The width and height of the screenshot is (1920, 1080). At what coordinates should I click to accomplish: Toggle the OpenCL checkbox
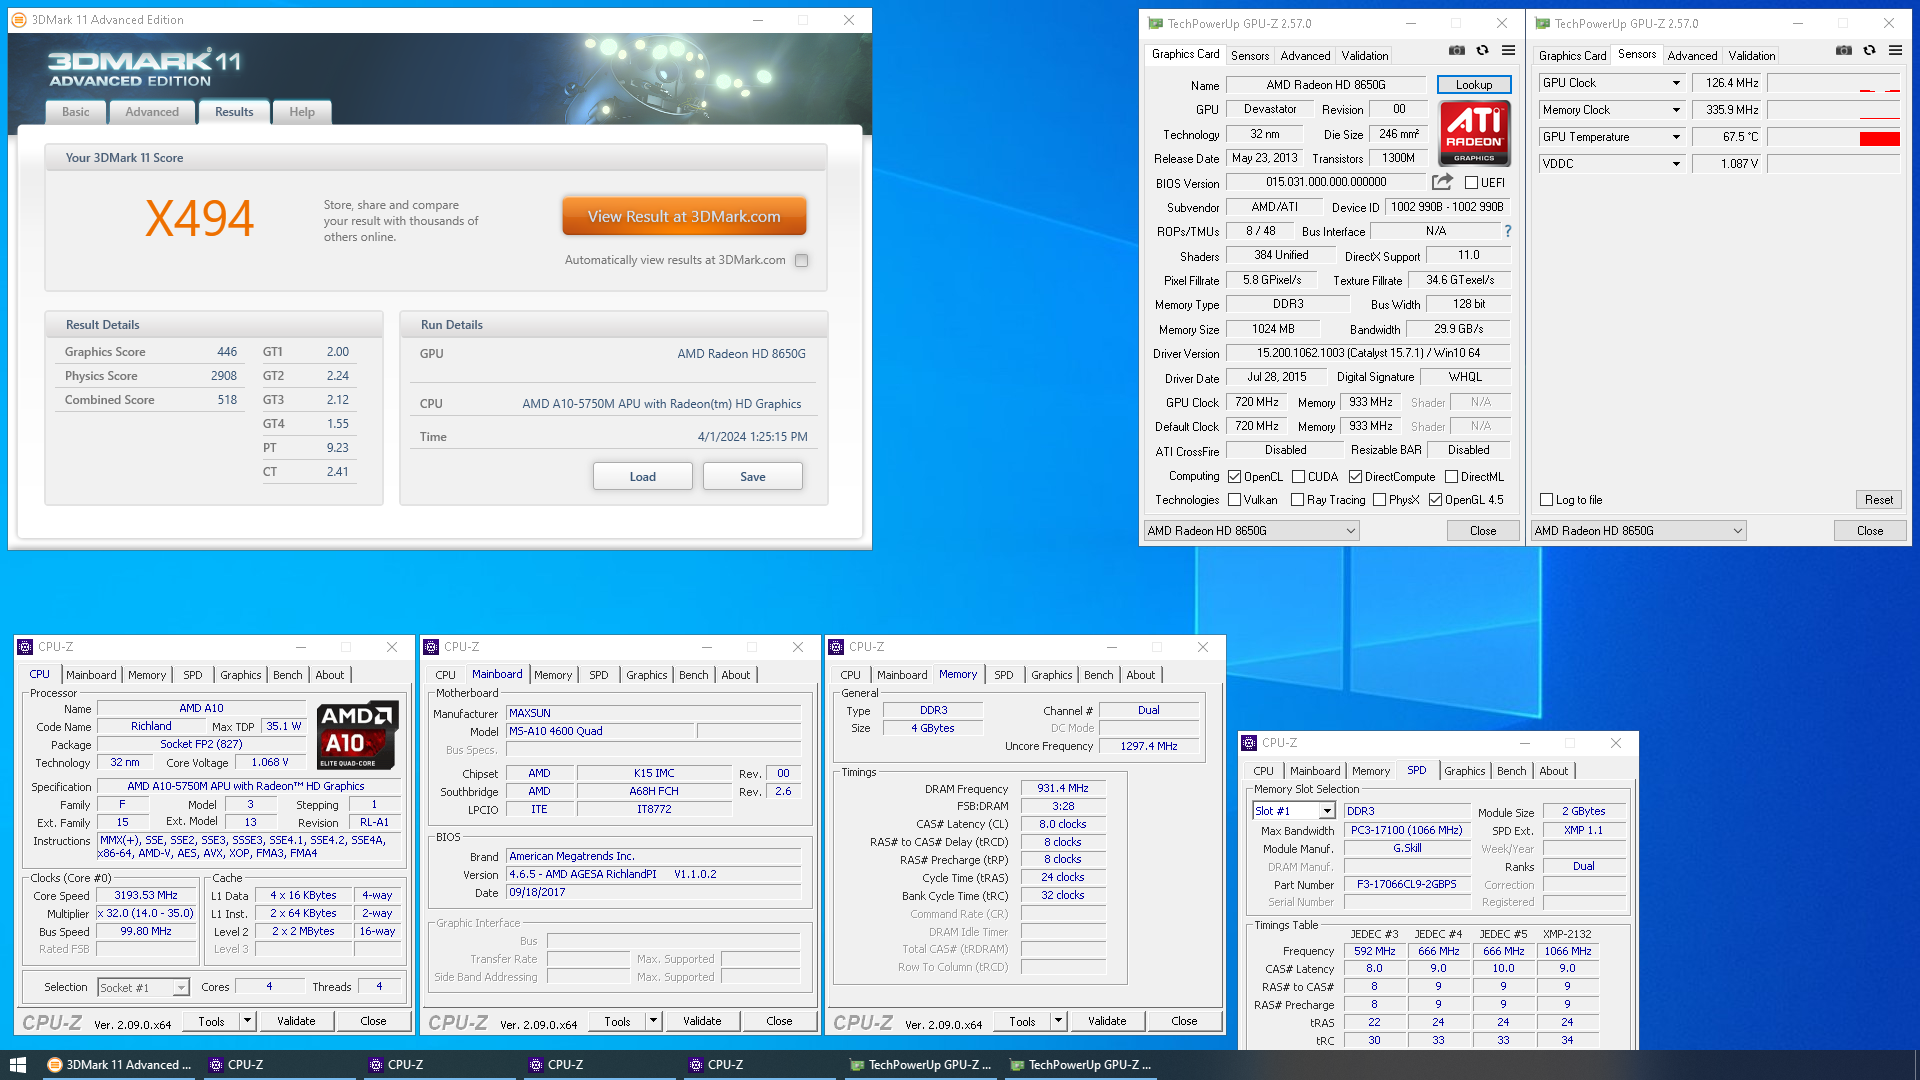[x=1234, y=477]
